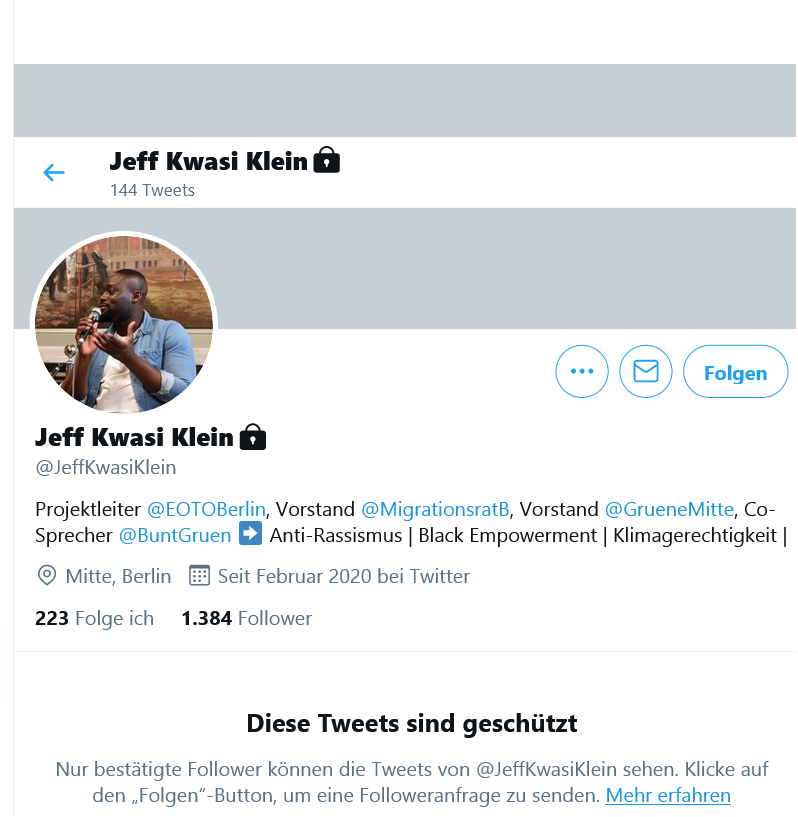Click the lock icon next to the profile name
Image resolution: width=798 pixels, height=817 pixels.
click(253, 437)
